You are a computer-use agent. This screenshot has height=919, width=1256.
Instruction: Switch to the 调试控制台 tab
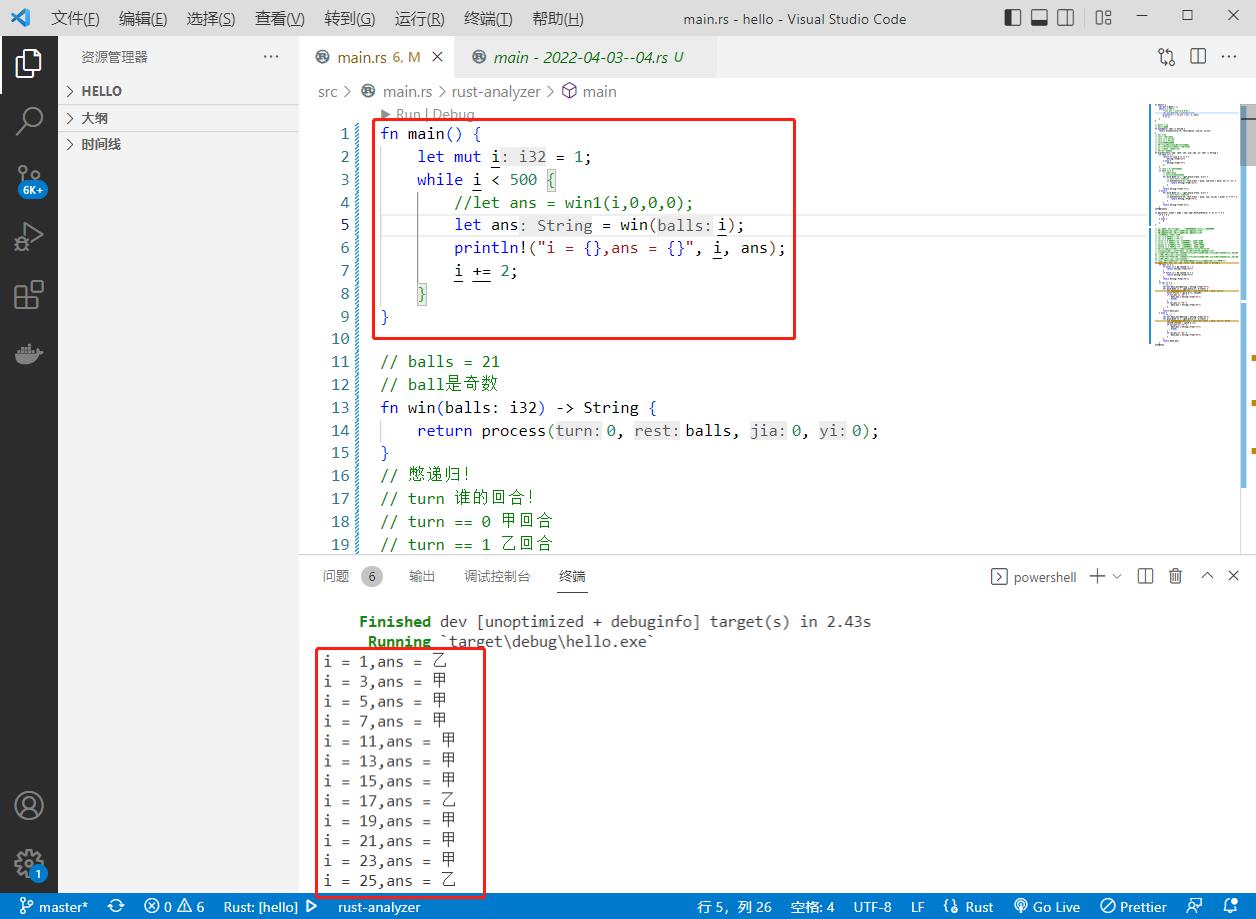pyautogui.click(x=497, y=576)
